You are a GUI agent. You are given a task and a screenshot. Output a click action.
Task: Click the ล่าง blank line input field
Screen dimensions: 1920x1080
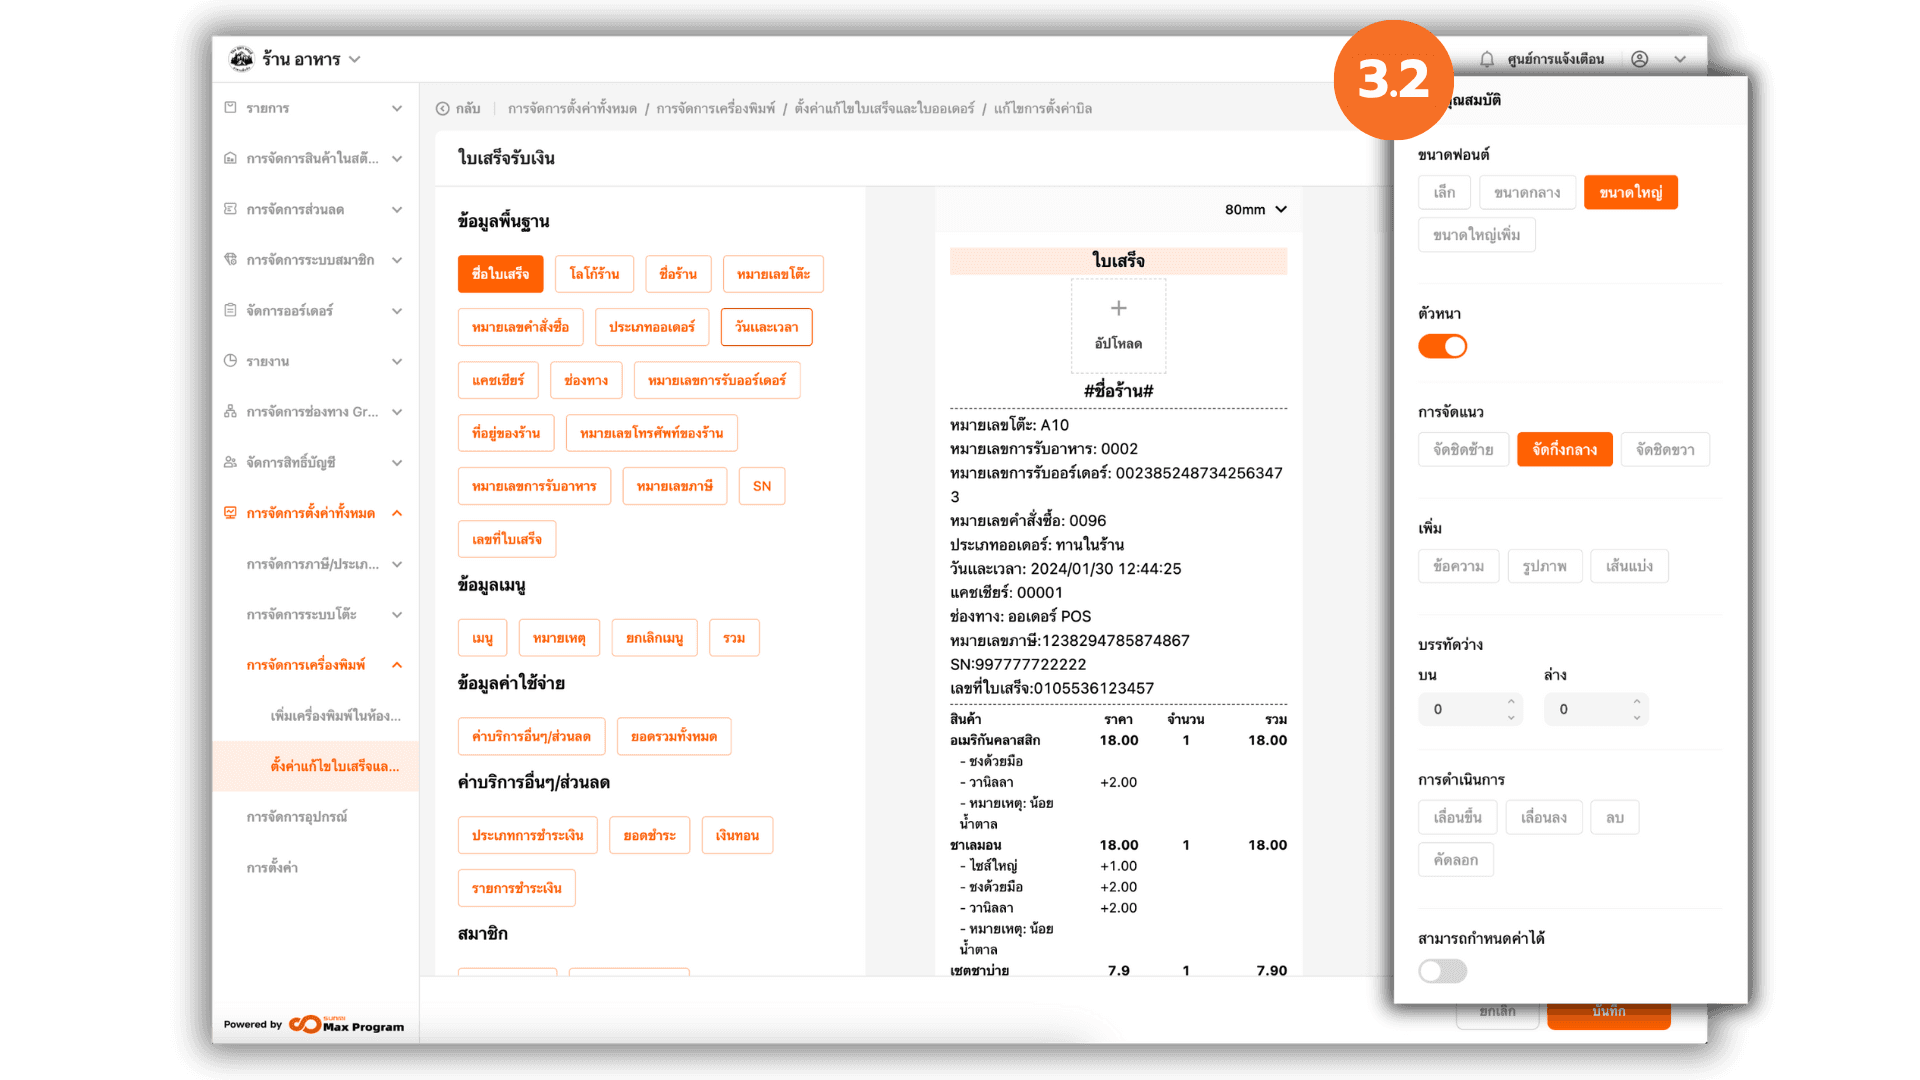click(1585, 709)
